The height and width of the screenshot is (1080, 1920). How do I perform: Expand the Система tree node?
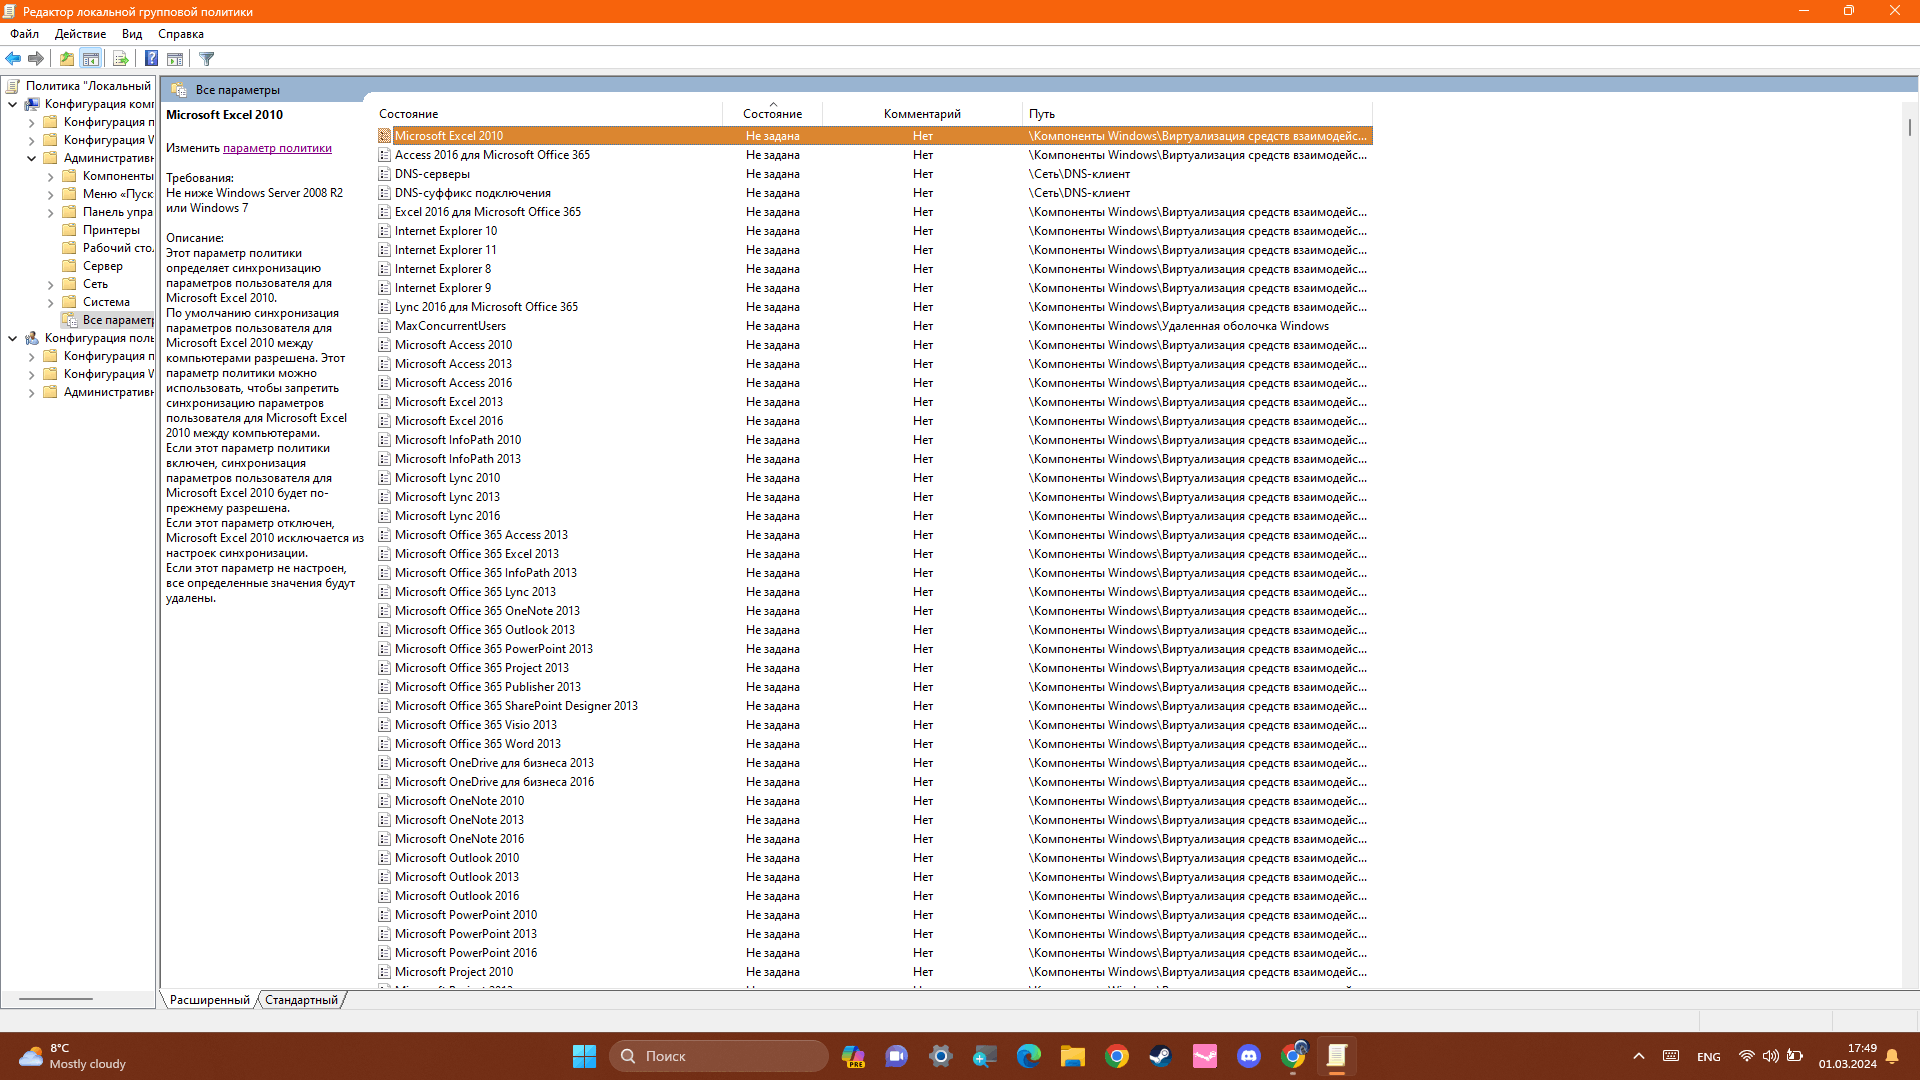50,302
